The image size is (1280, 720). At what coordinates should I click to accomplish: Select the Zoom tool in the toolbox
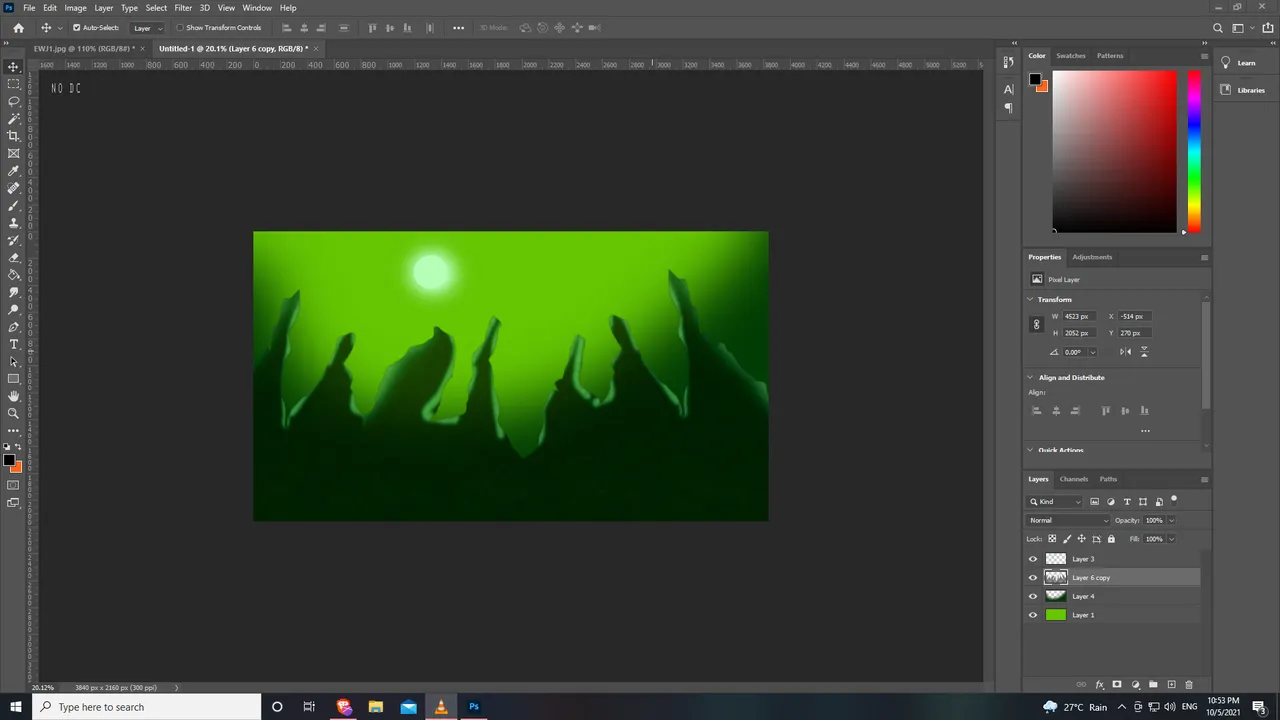point(13,413)
